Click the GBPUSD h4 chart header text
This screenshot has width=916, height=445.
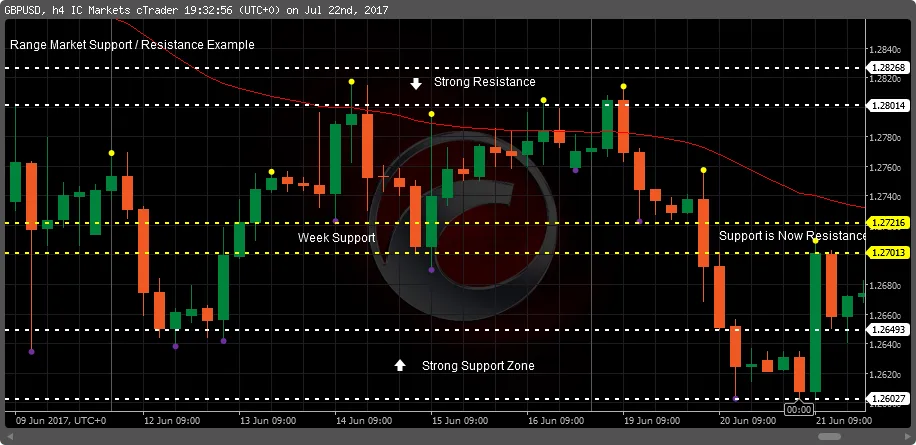[196, 10]
